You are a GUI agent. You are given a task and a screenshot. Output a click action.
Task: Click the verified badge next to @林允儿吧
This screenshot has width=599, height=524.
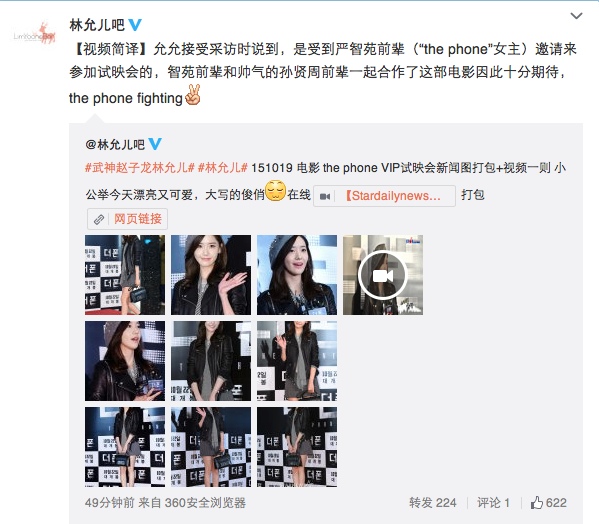(155, 144)
